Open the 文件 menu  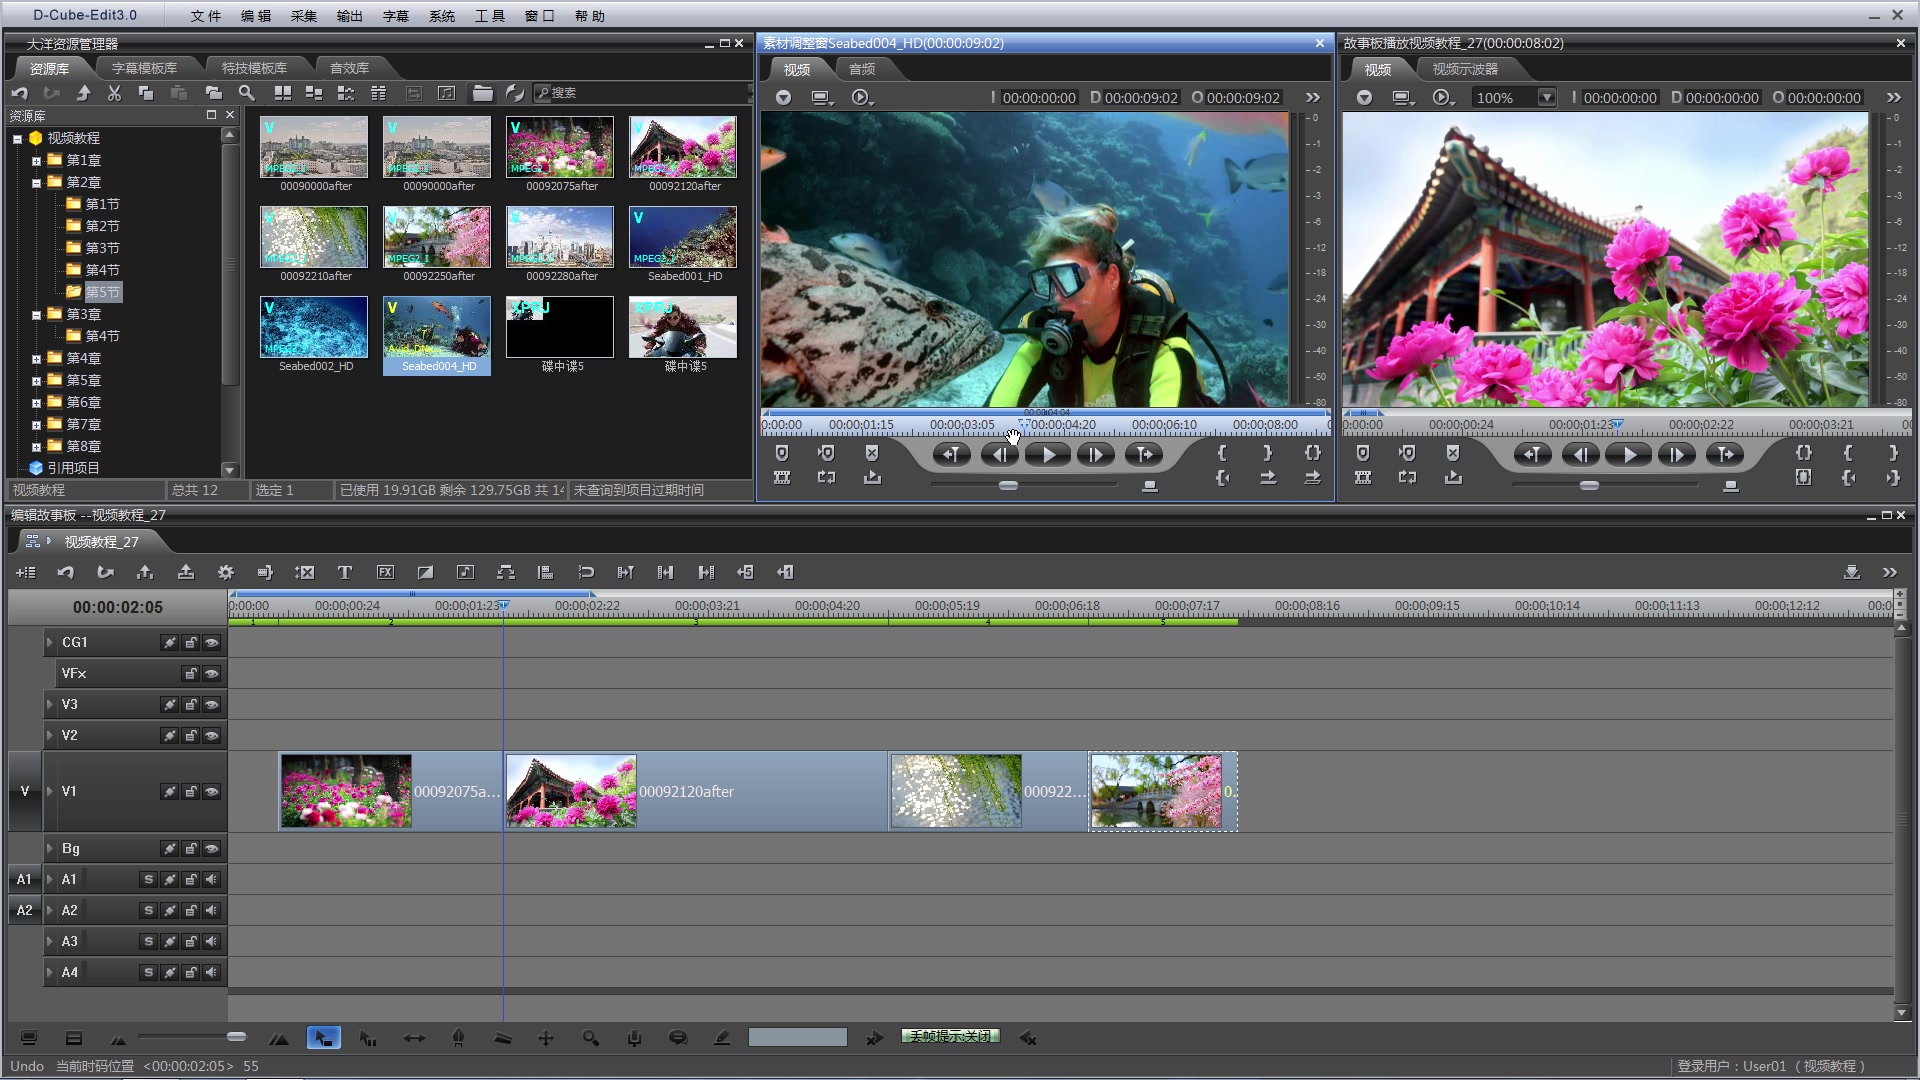click(205, 16)
